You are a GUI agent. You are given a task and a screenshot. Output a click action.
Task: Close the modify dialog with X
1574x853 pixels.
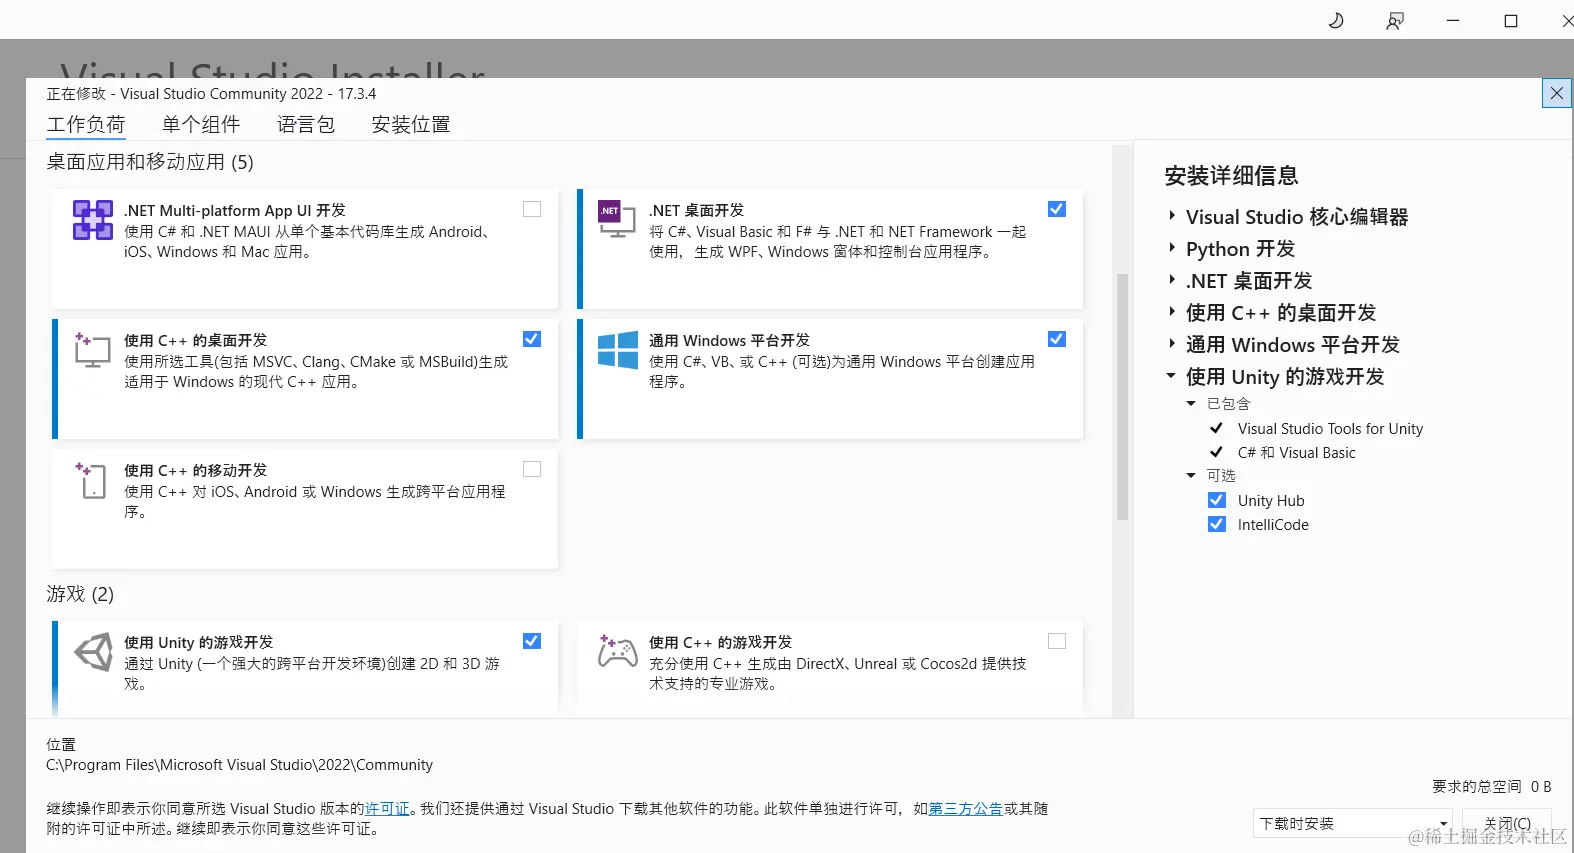[1556, 93]
